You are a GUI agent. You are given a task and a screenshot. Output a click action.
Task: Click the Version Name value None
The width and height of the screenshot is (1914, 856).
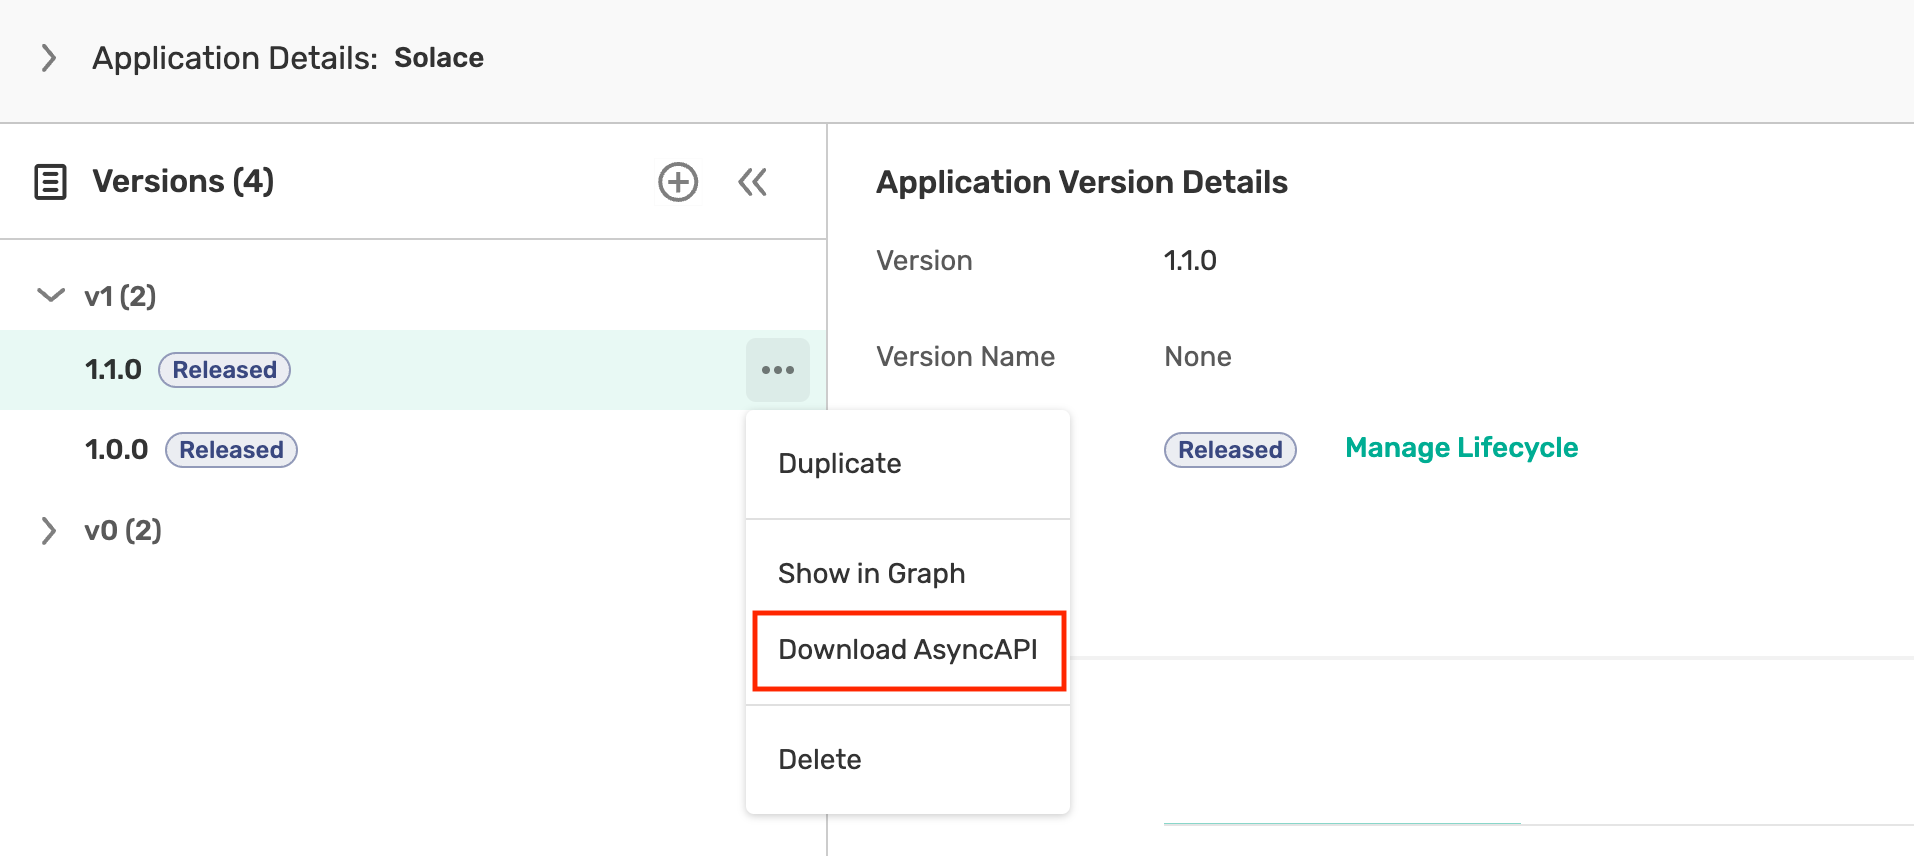click(1198, 357)
